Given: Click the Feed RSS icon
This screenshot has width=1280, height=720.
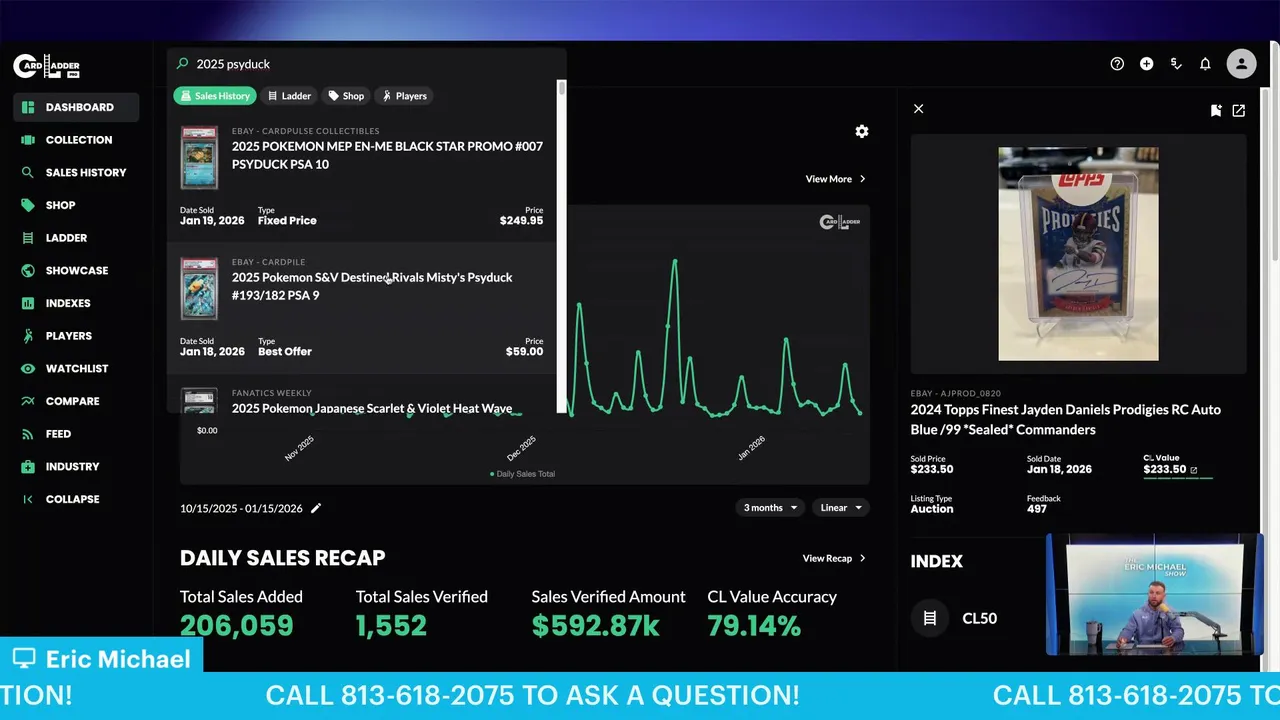Looking at the screenshot, I should (x=28, y=434).
